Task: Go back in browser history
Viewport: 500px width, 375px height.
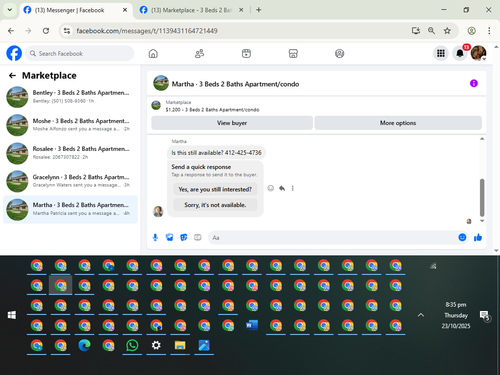Action: [x=11, y=31]
